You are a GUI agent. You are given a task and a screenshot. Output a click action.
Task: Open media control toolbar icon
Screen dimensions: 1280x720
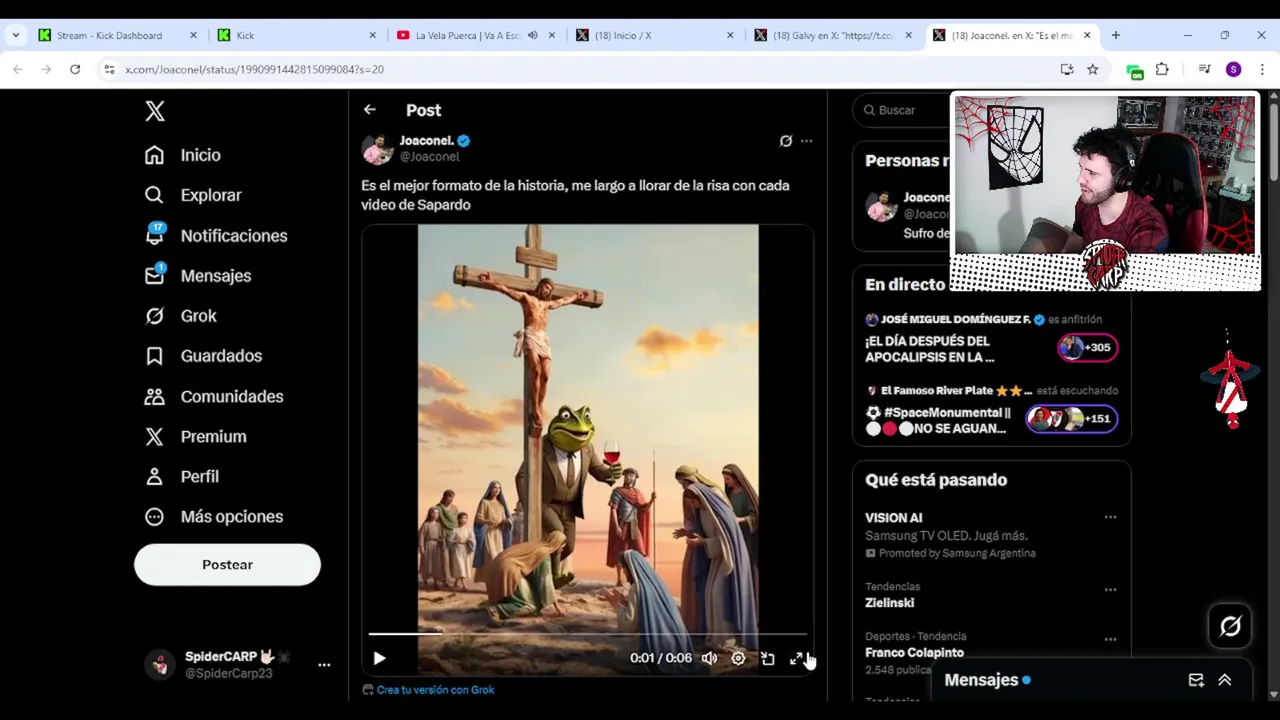pyautogui.click(x=1204, y=69)
